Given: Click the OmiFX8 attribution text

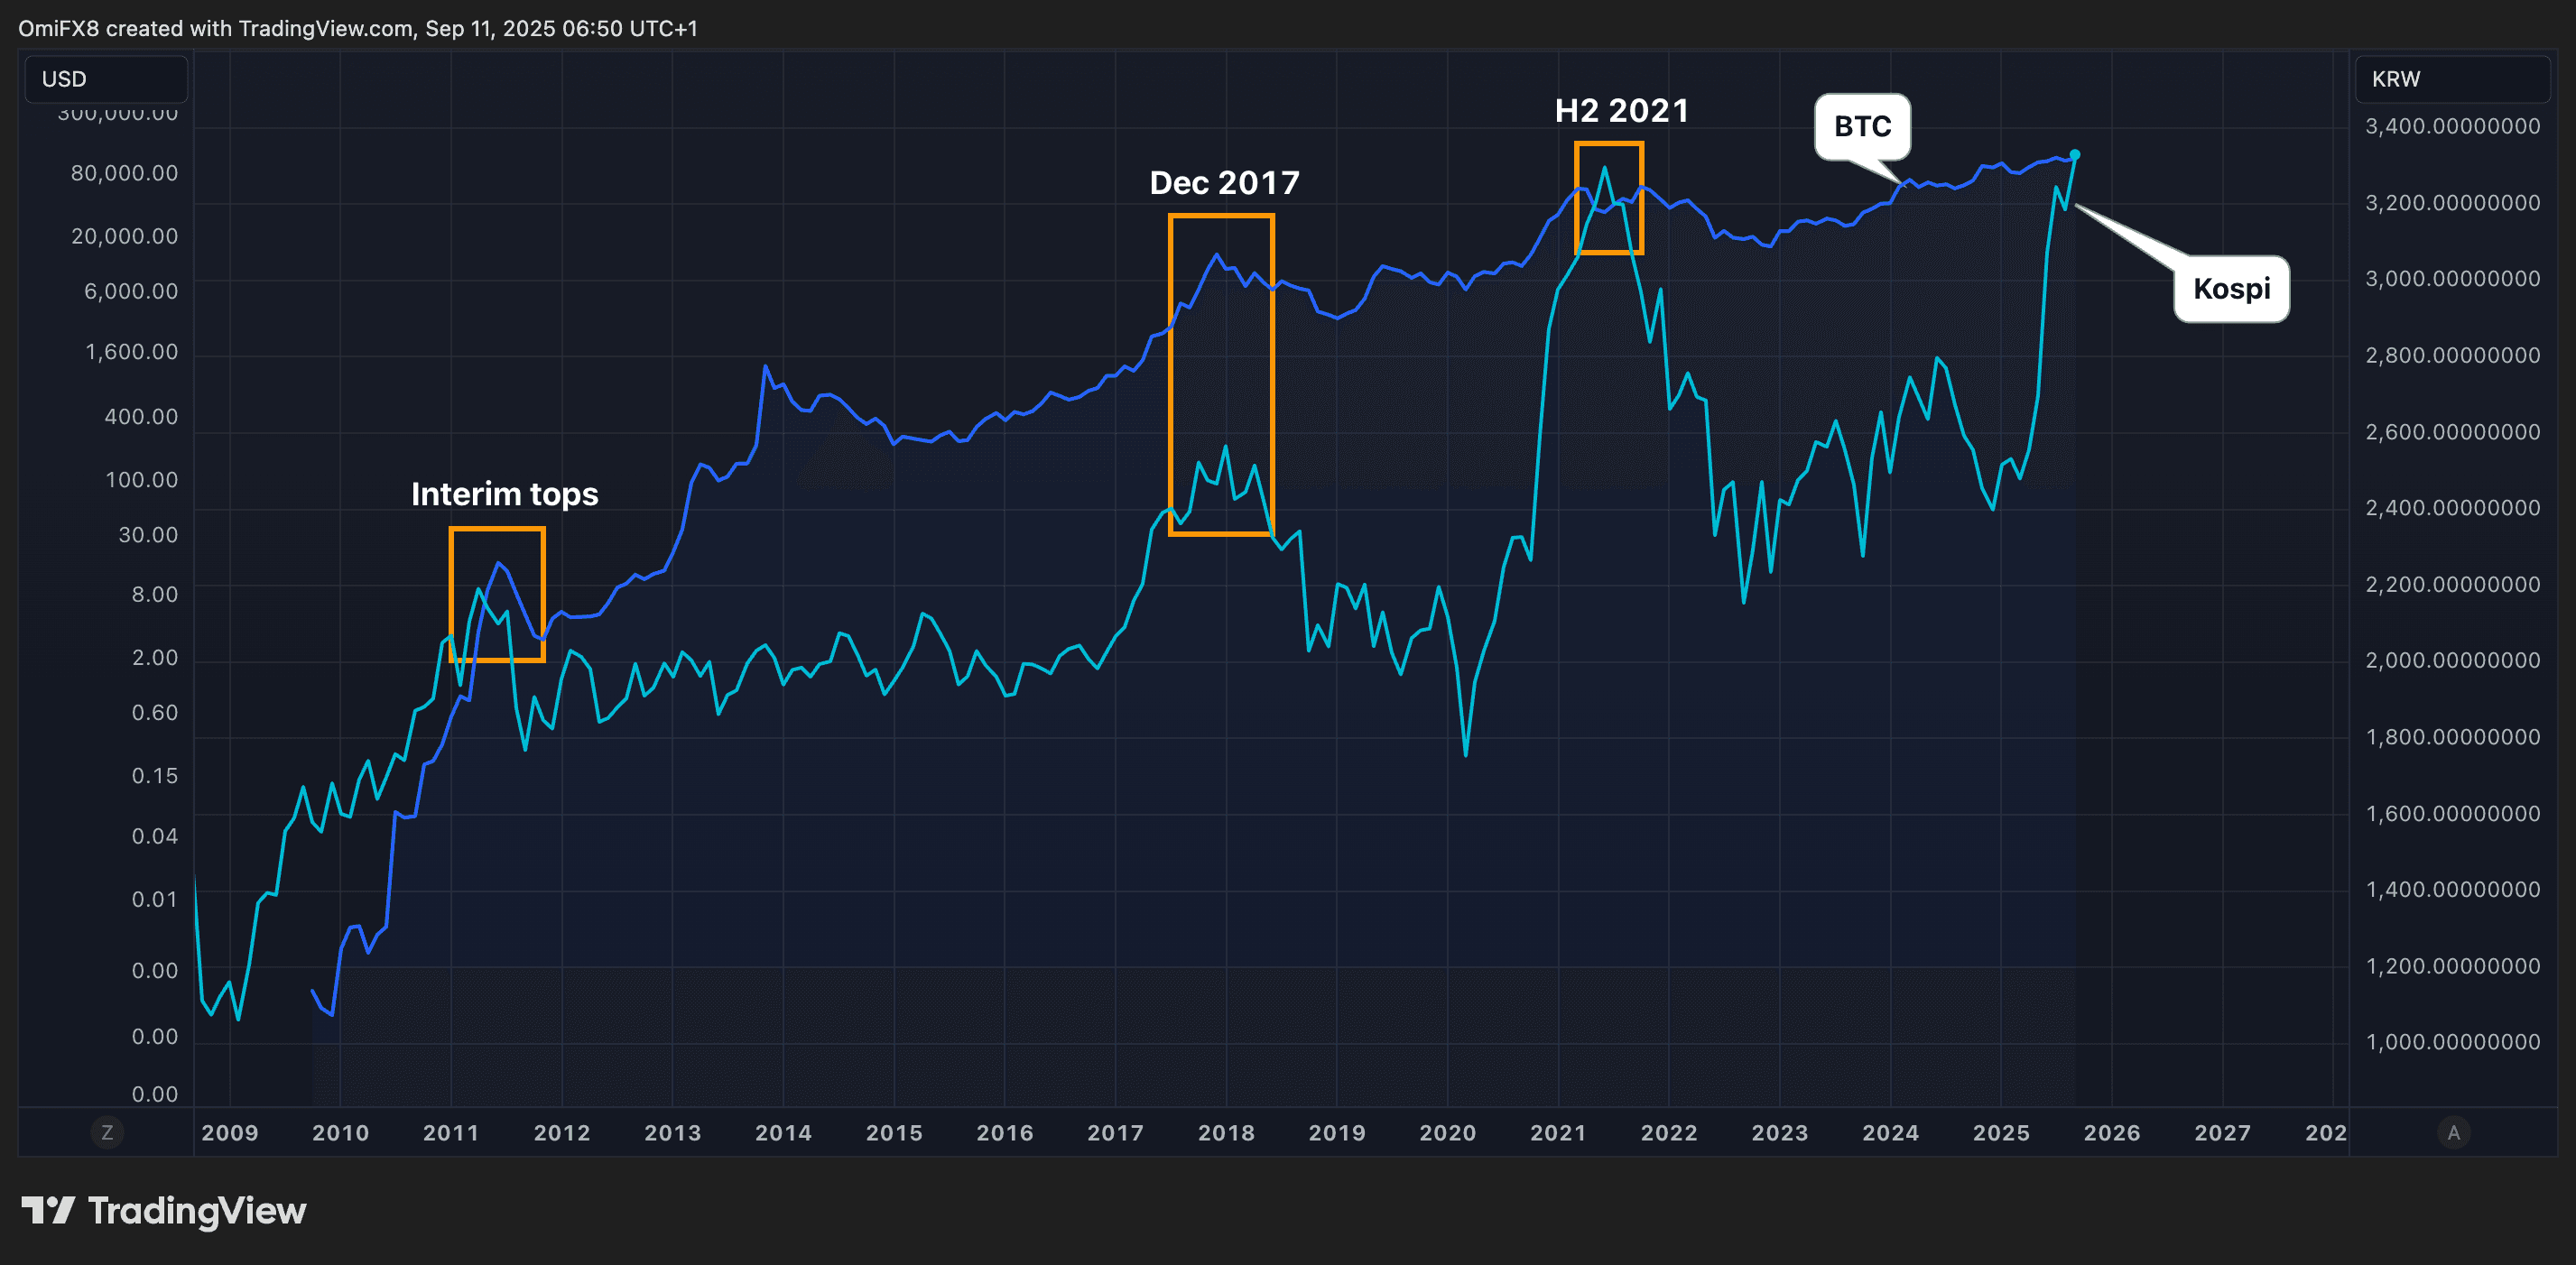Looking at the screenshot, I should [x=60, y=29].
